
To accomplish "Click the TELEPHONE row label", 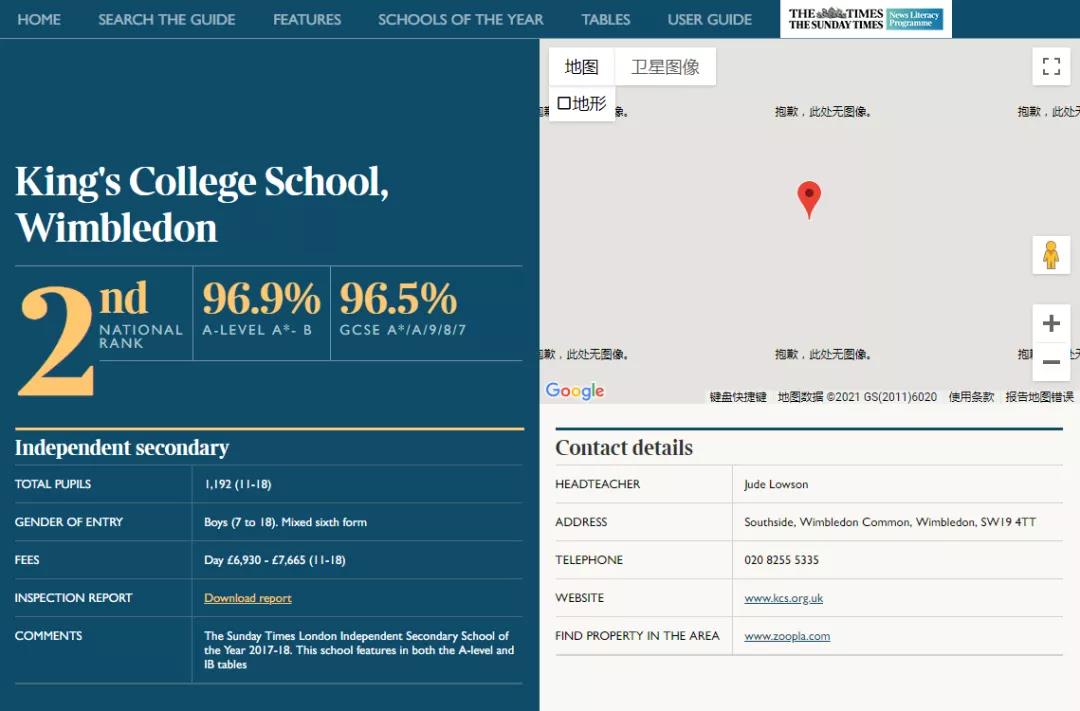I will [589, 560].
